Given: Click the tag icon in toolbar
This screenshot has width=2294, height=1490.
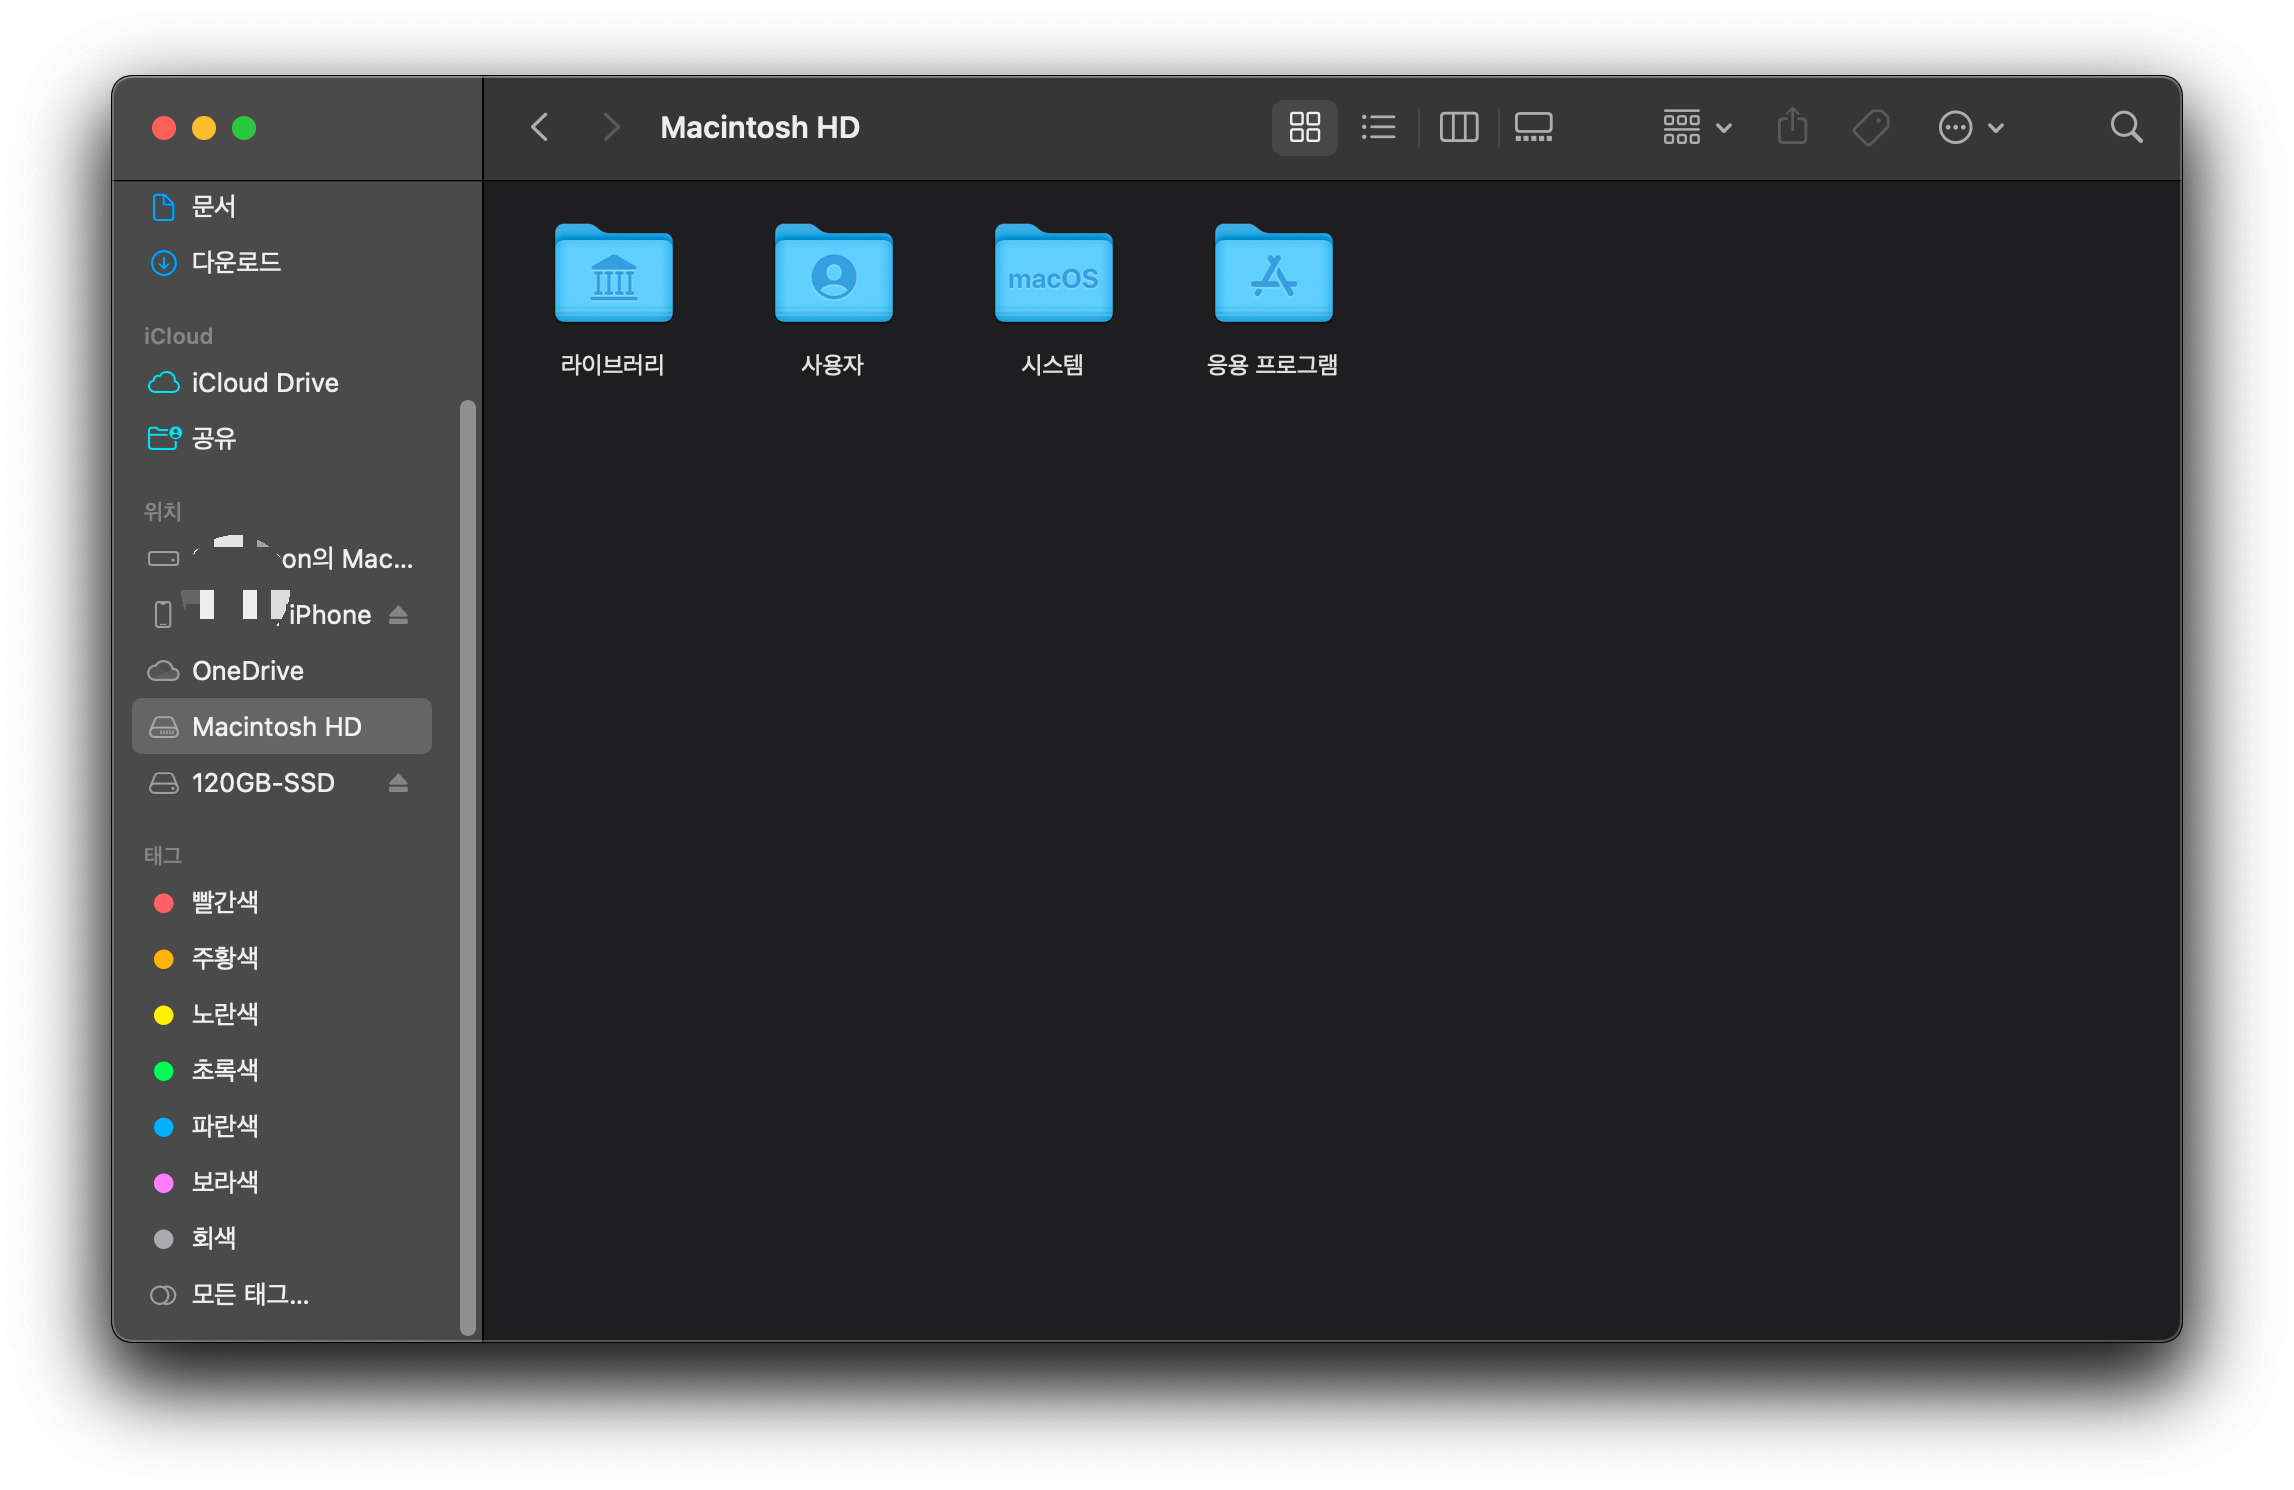Looking at the screenshot, I should point(1870,128).
